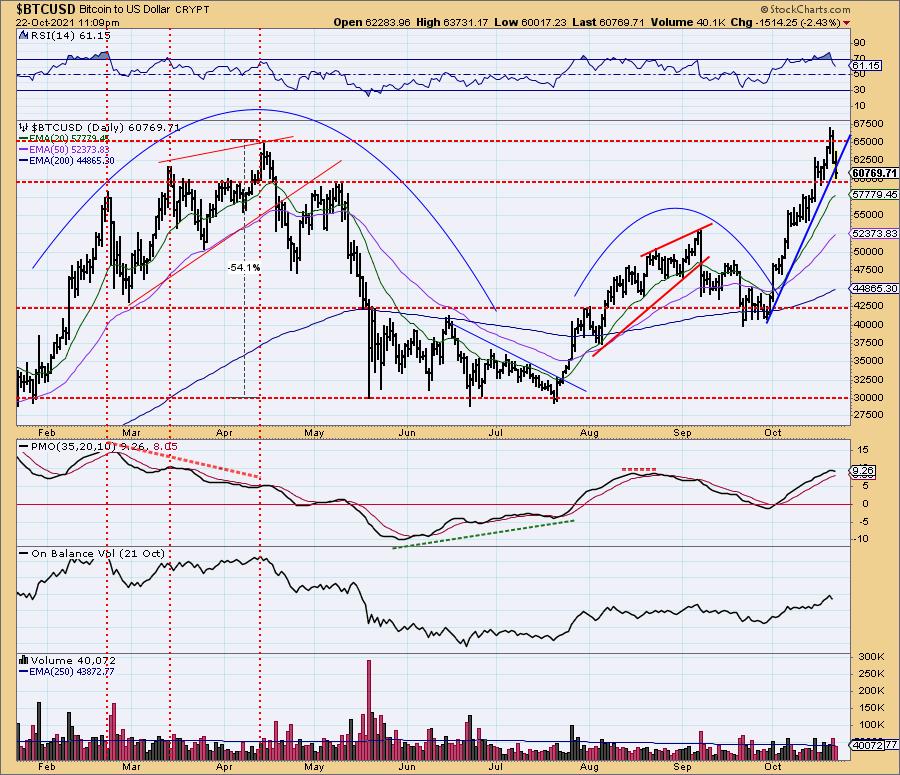
Task: Click the 40072 volume value tag
Action: tap(869, 745)
